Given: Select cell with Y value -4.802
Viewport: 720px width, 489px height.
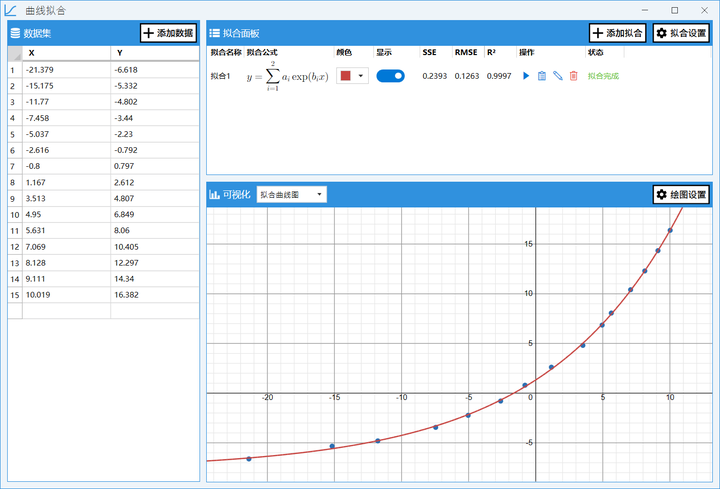Looking at the screenshot, I should click(155, 102).
